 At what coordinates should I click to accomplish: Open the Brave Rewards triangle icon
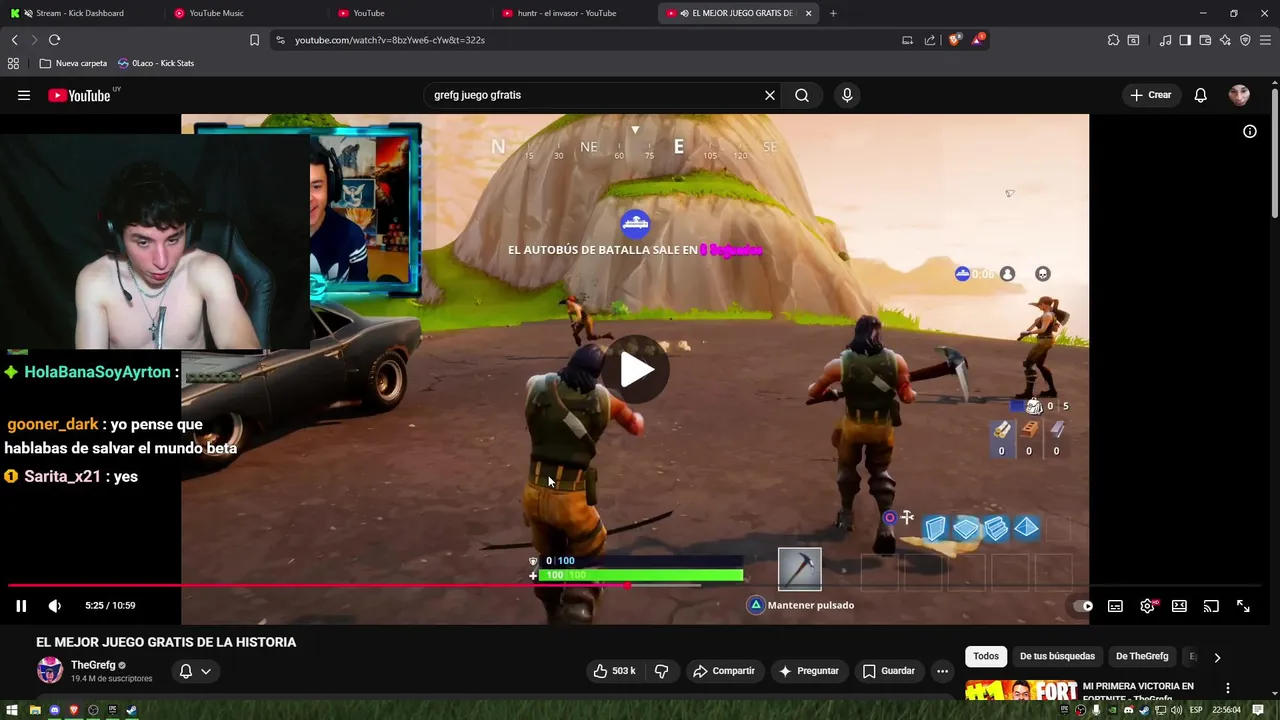tap(978, 40)
